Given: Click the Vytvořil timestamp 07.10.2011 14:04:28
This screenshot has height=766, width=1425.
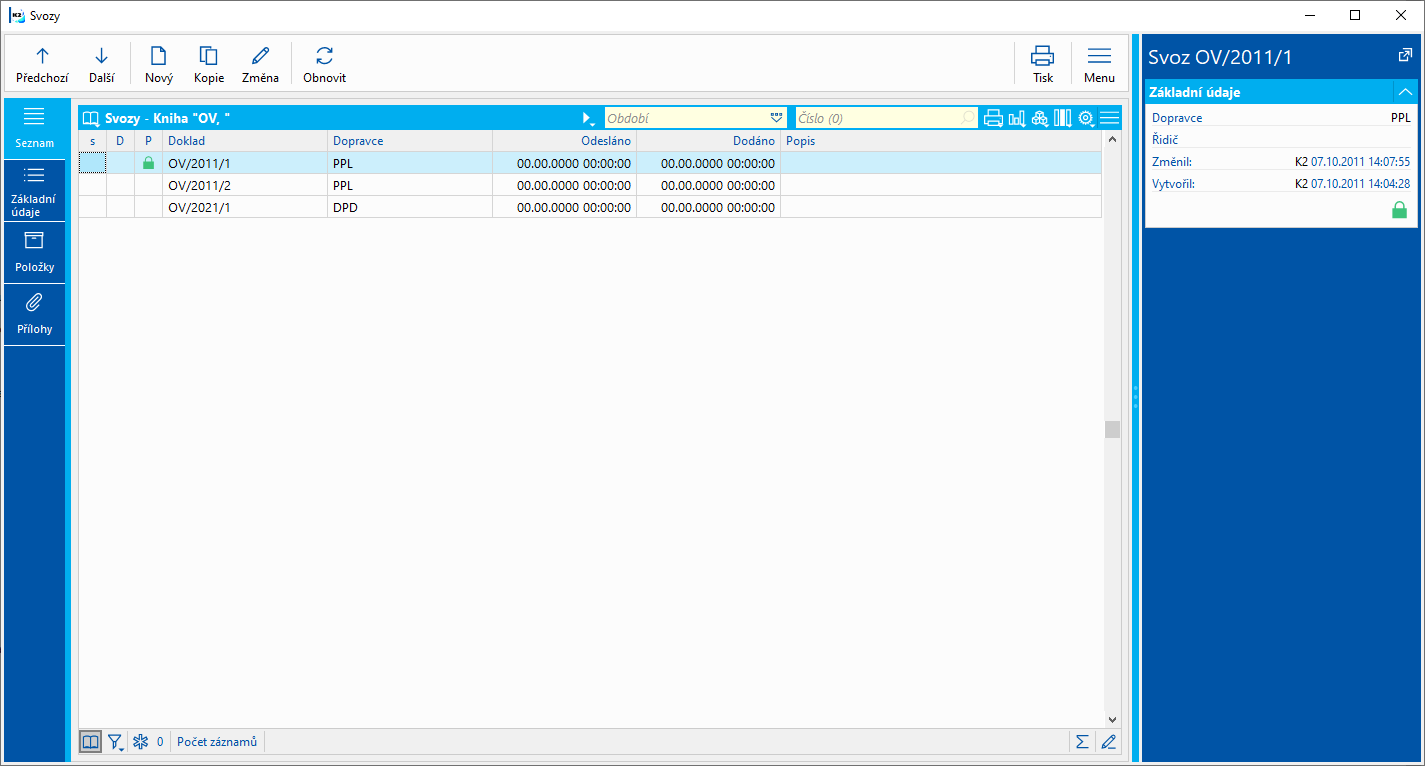Looking at the screenshot, I should pyautogui.click(x=1360, y=184).
